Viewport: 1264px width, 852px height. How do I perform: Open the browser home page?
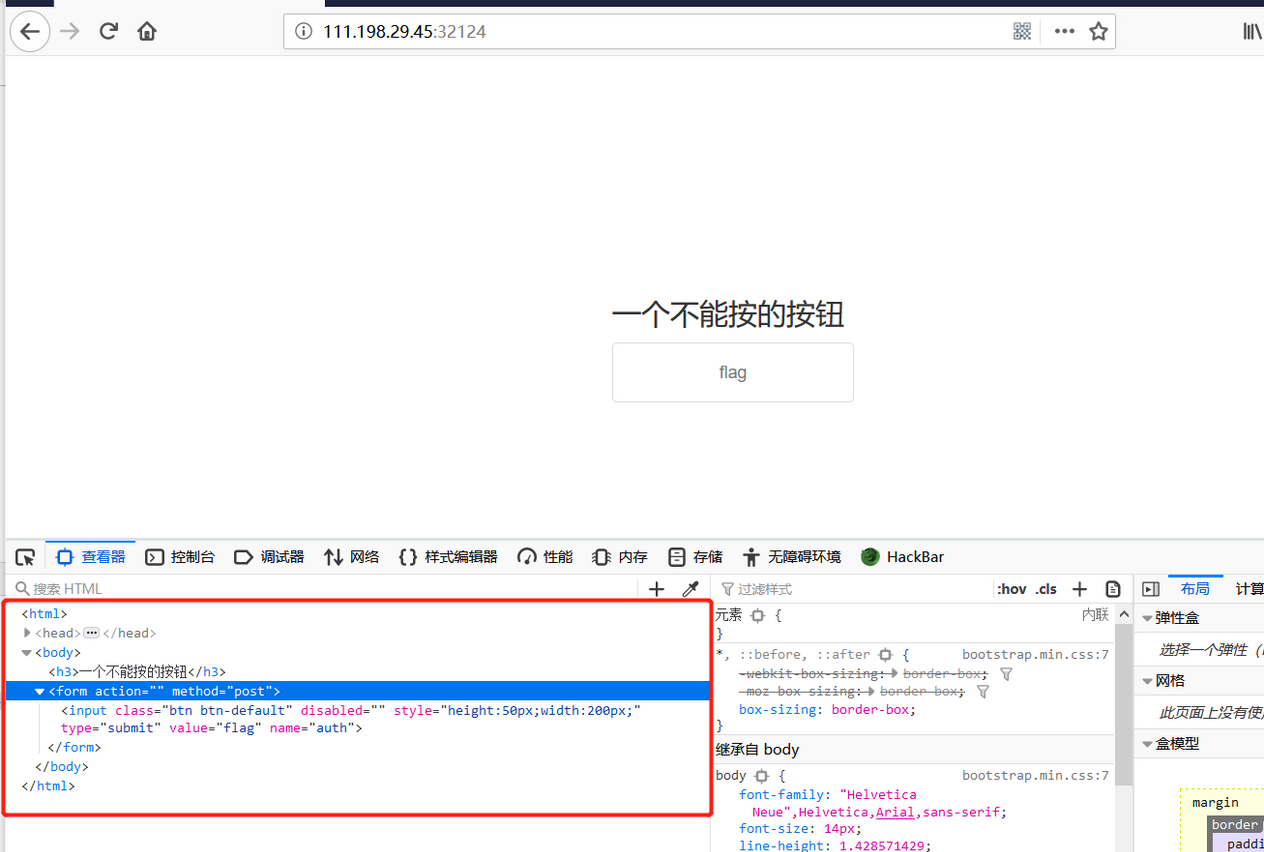coord(147,31)
